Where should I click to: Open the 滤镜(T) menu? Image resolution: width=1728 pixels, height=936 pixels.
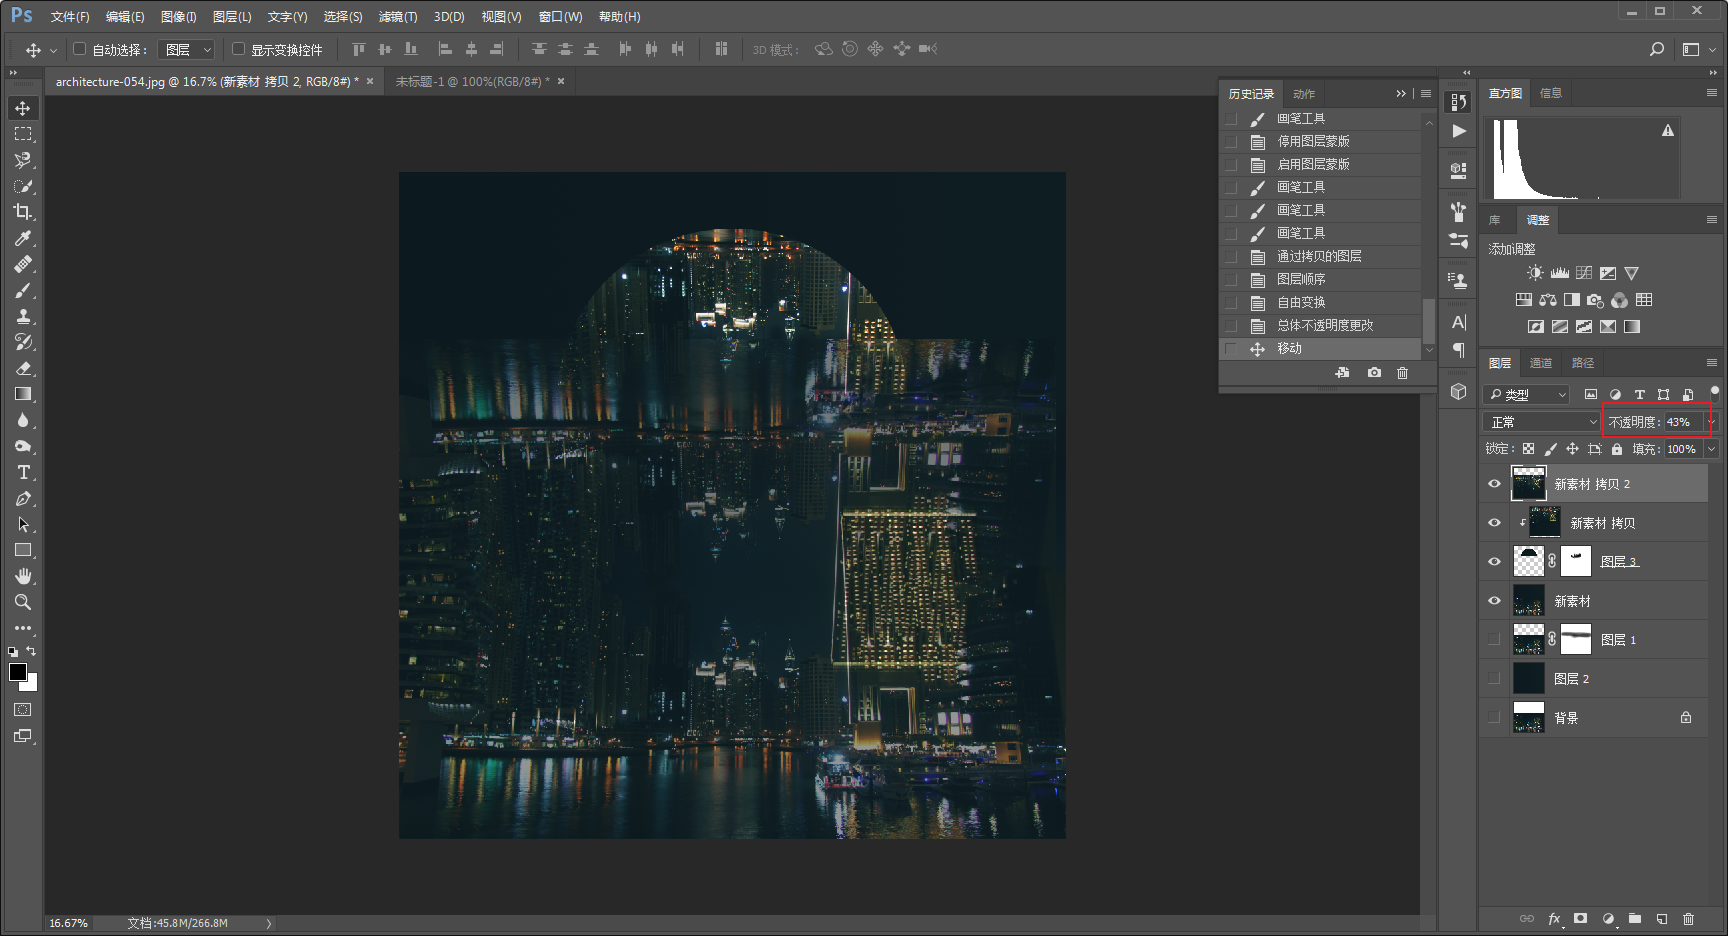pyautogui.click(x=398, y=17)
